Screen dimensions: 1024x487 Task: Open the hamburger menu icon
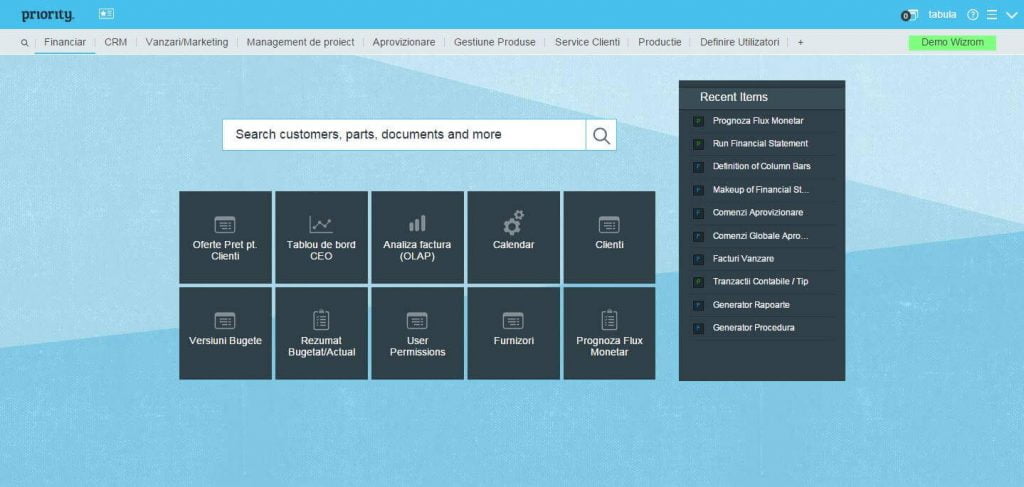(991, 15)
